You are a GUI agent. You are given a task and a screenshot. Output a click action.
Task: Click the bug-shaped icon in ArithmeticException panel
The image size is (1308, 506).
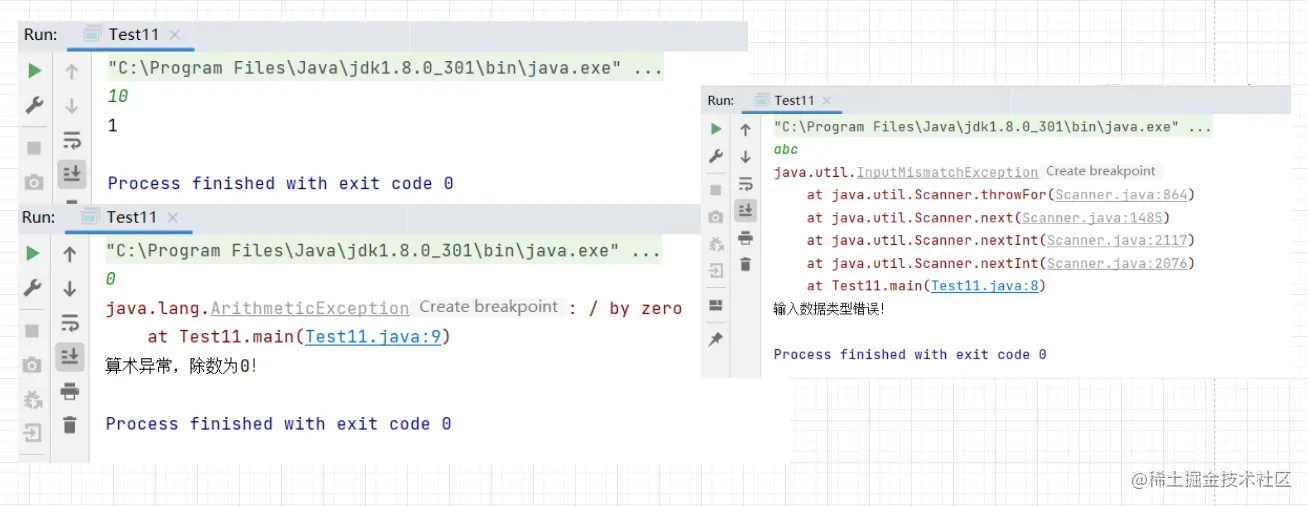33,399
